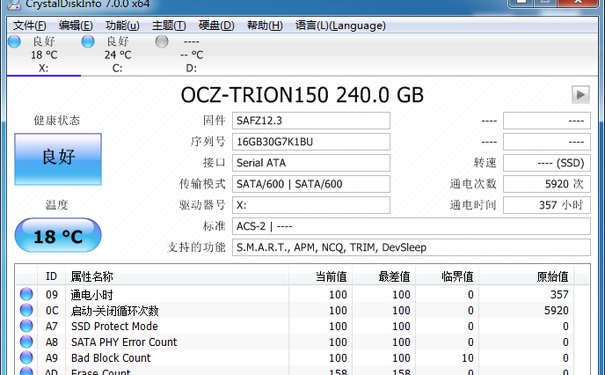Switch to the C: disk tab

pyautogui.click(x=117, y=55)
